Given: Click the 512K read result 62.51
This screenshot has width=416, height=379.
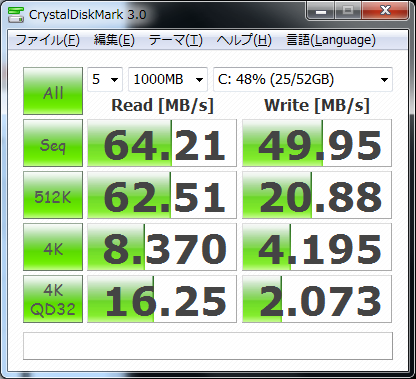Looking at the screenshot, I should tap(162, 195).
